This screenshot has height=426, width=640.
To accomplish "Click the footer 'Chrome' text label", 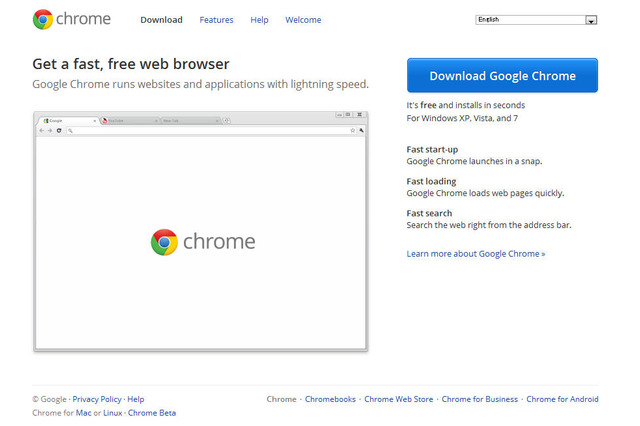I will (282, 399).
